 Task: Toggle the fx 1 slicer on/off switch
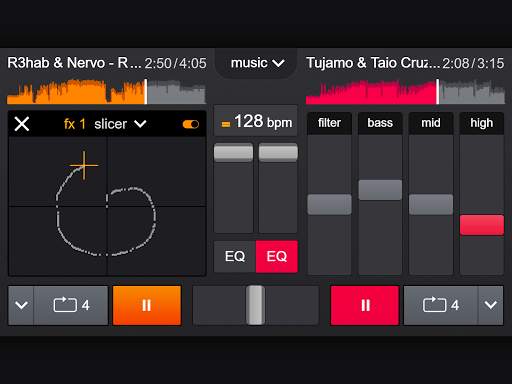tap(191, 124)
